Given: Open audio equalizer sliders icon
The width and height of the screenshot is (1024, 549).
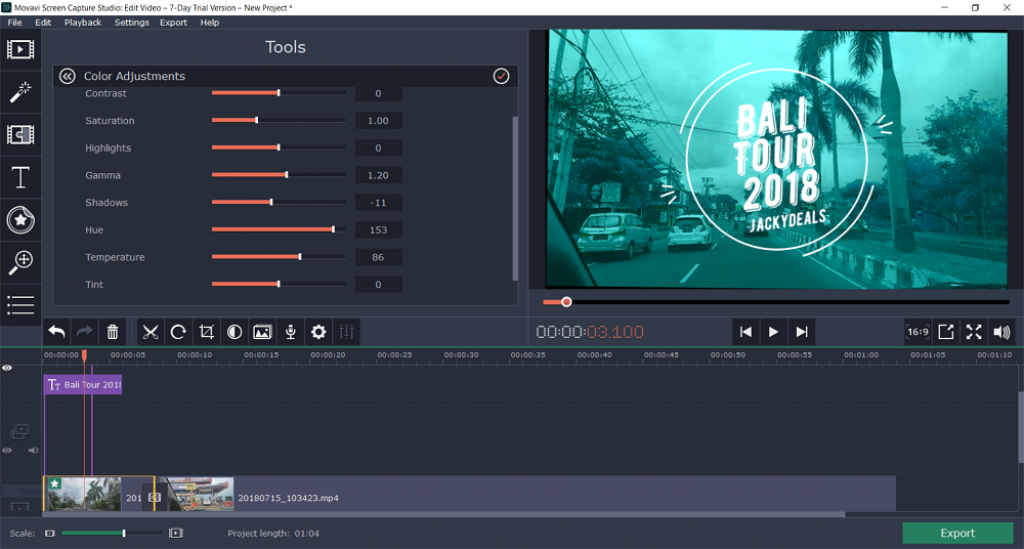Looking at the screenshot, I should click(347, 332).
